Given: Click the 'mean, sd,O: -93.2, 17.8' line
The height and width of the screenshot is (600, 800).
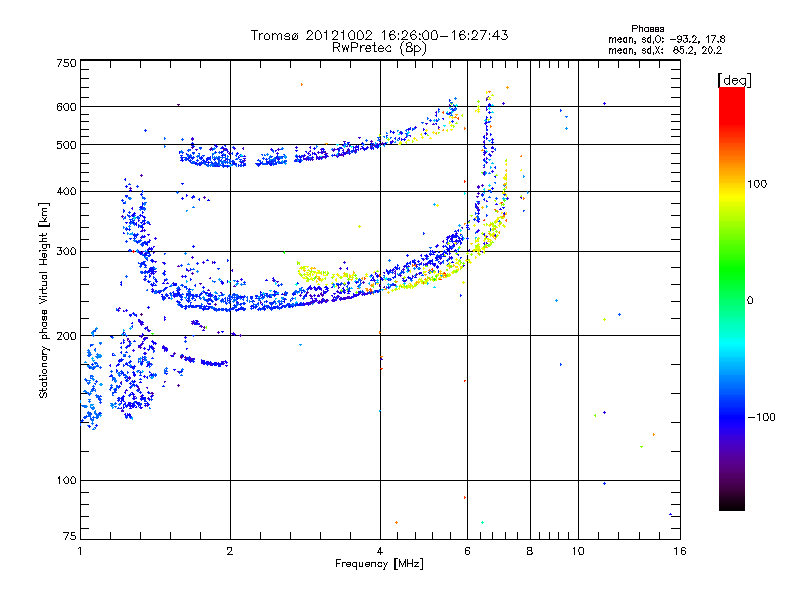Looking at the screenshot, I should (x=666, y=39).
